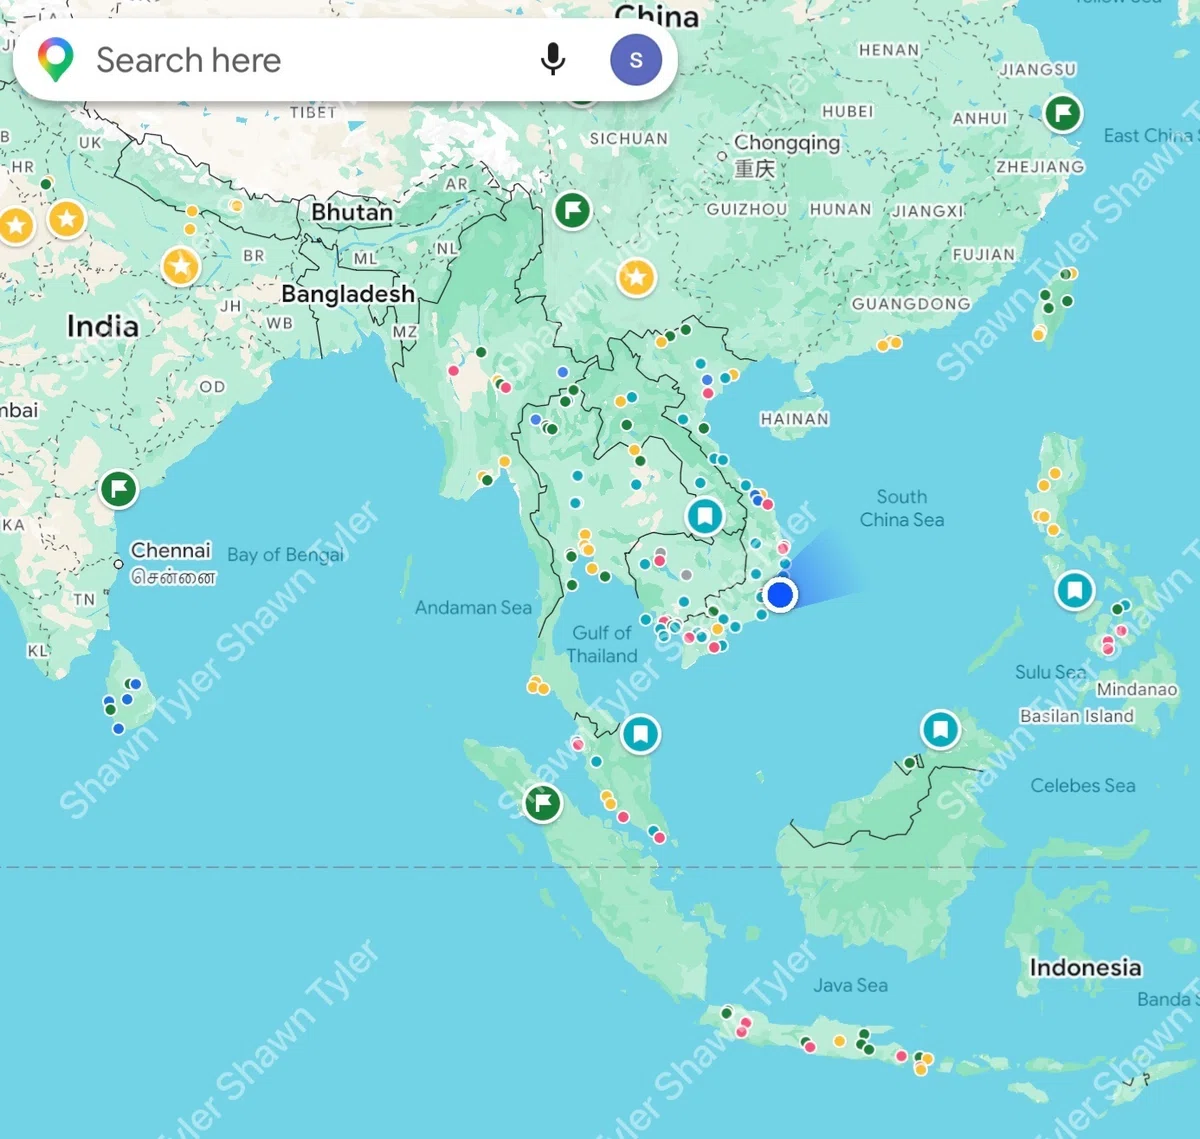
Task: Select the 'Bay of Bengal' label
Action: (x=285, y=555)
